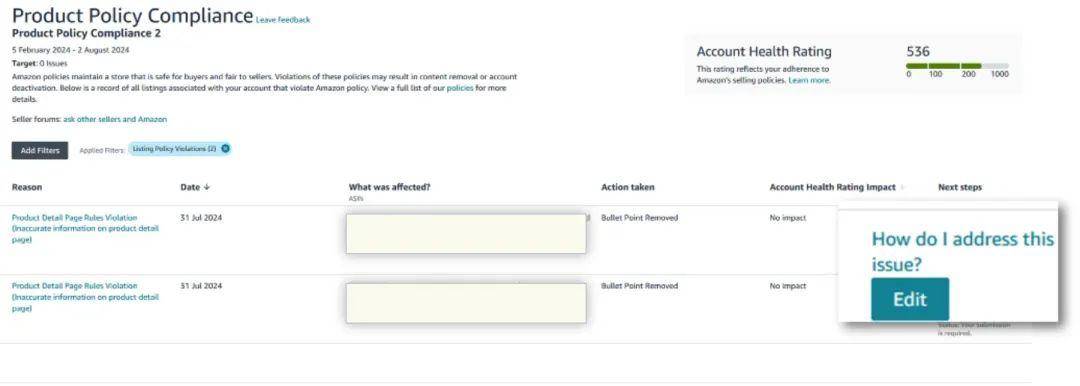Screen dimensions: 1080x386
Task: Click the Account Health Rating progress bar
Action: [x=957, y=65]
